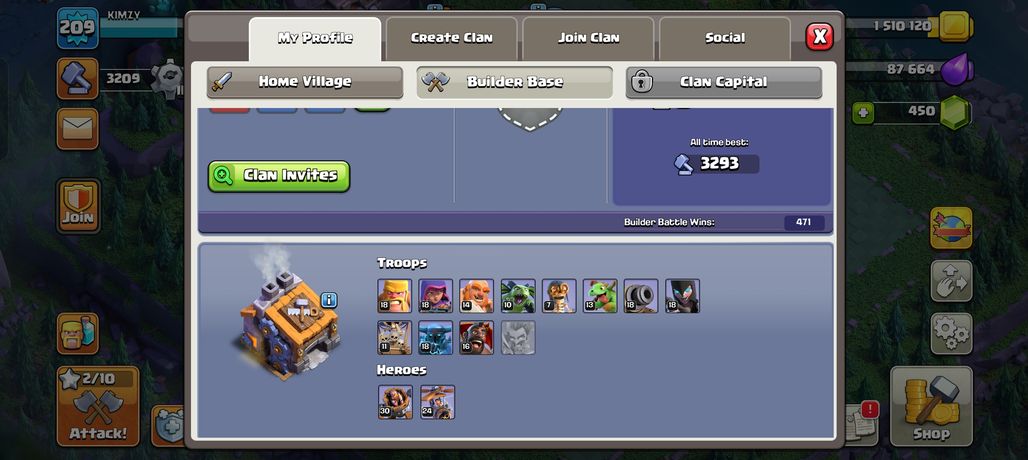This screenshot has height=460, width=1028.
Task: Go to the Social tab
Action: (725, 38)
